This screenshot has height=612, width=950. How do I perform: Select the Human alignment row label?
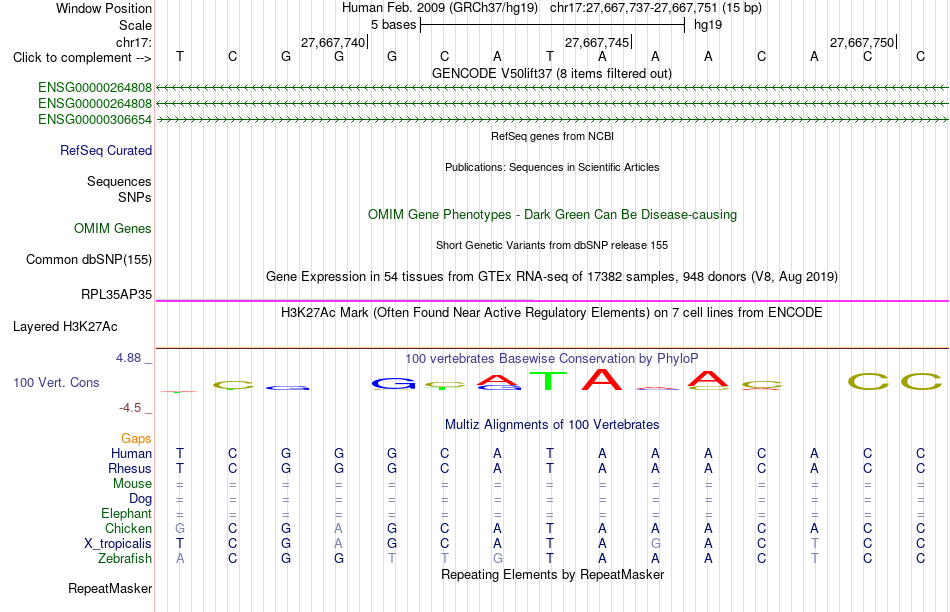tap(131, 453)
